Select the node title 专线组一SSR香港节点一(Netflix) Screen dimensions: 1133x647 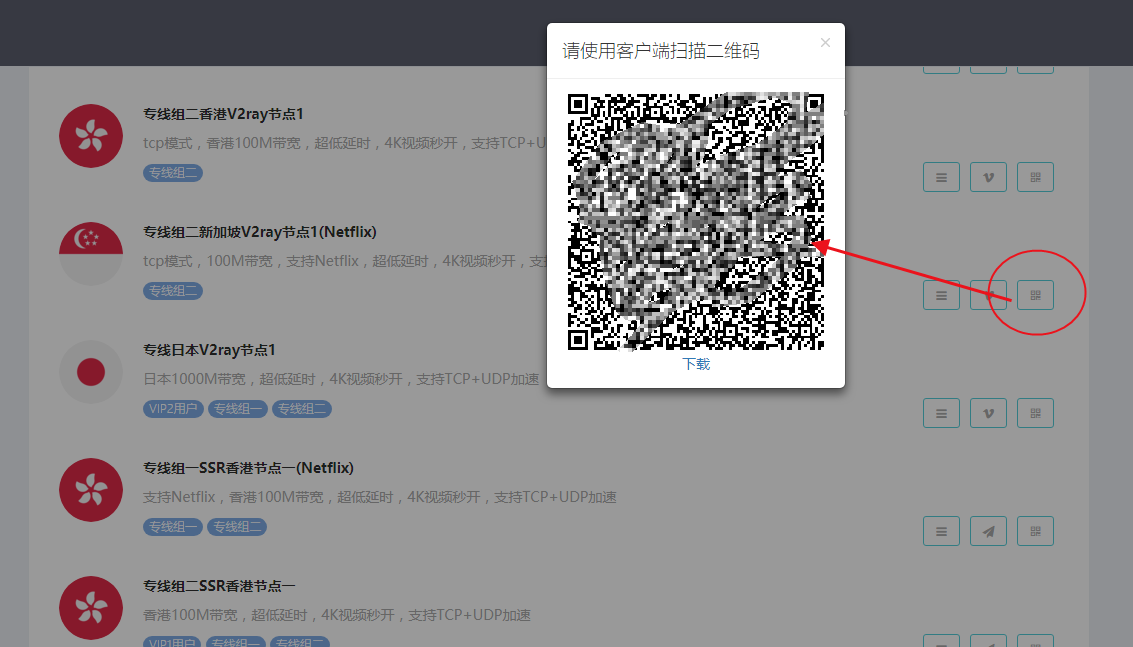(248, 468)
